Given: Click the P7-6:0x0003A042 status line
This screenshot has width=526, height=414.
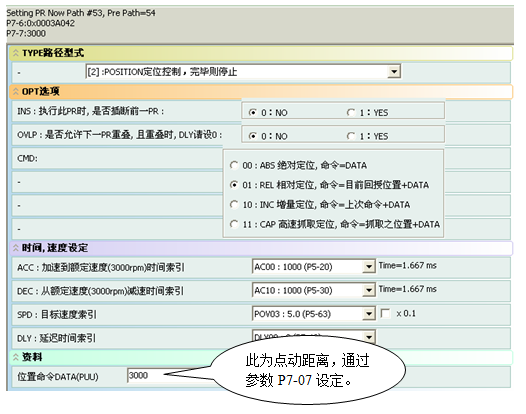Looking at the screenshot, I should point(40,23).
